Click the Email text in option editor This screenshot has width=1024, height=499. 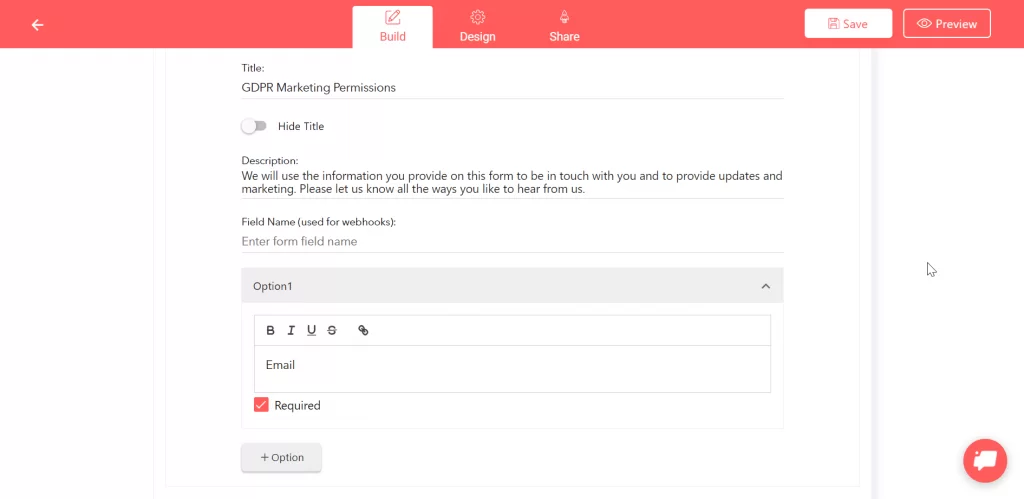click(281, 366)
